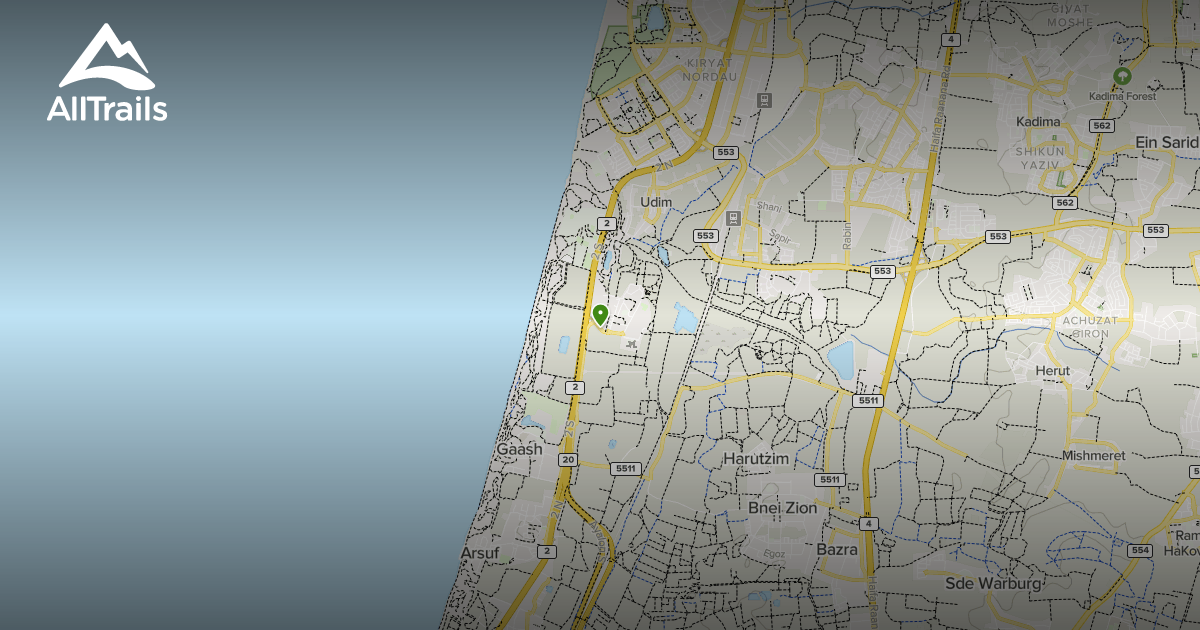This screenshot has height=630, width=1200.
Task: Click the route 554 road shield
Action: [1139, 551]
